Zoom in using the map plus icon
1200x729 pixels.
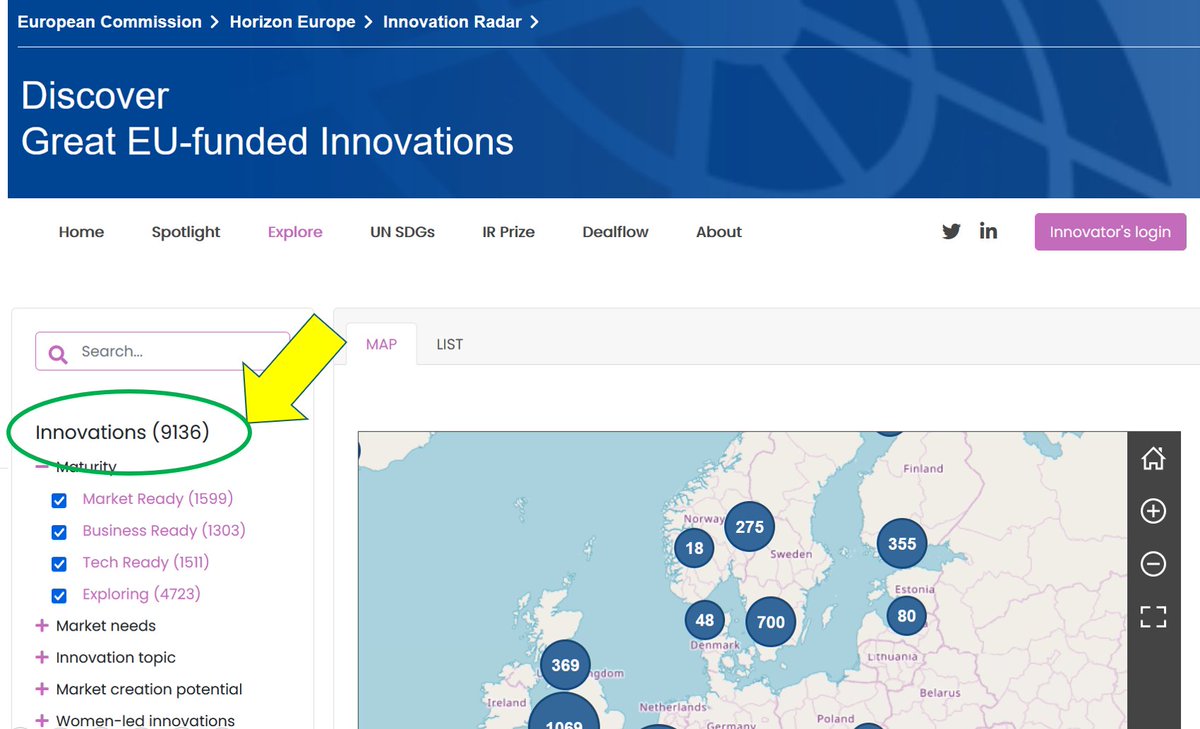[x=1153, y=511]
